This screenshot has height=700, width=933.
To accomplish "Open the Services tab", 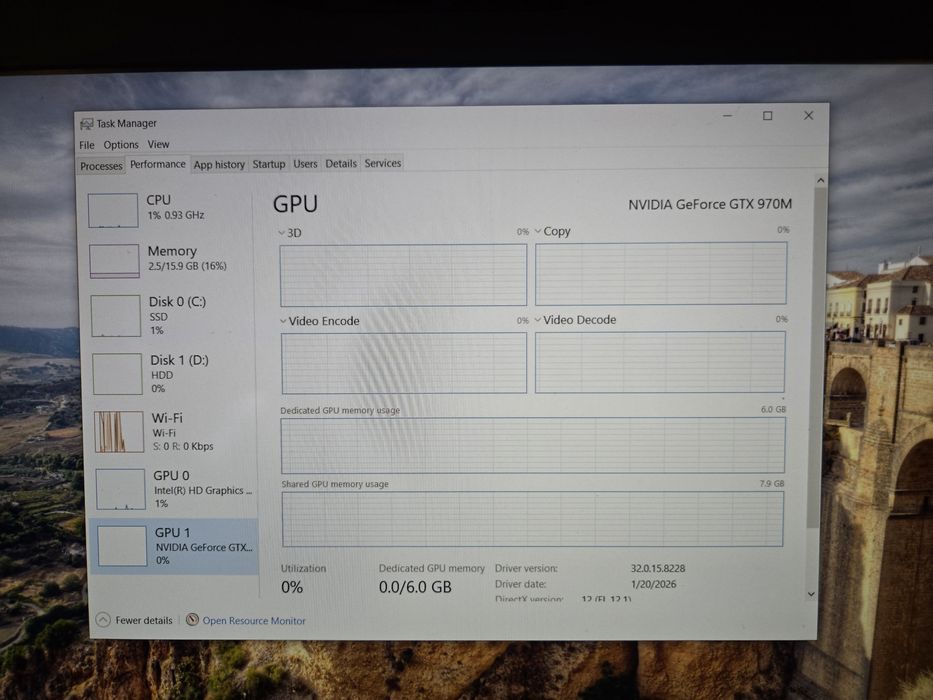I will coord(383,163).
